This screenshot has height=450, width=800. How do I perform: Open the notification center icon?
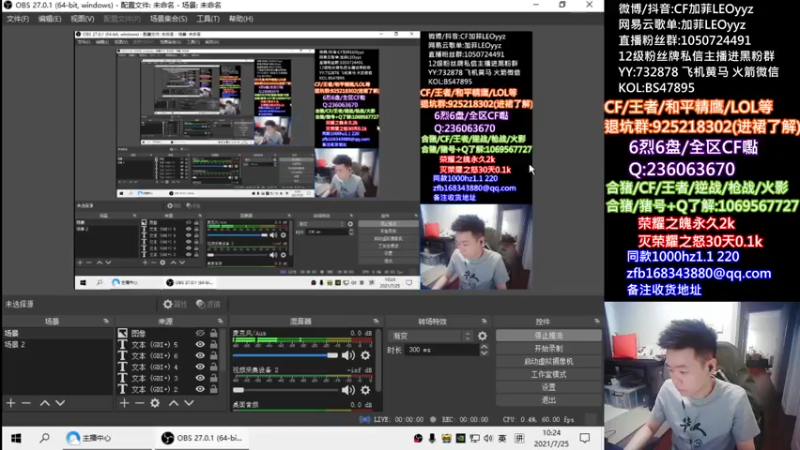pos(585,438)
